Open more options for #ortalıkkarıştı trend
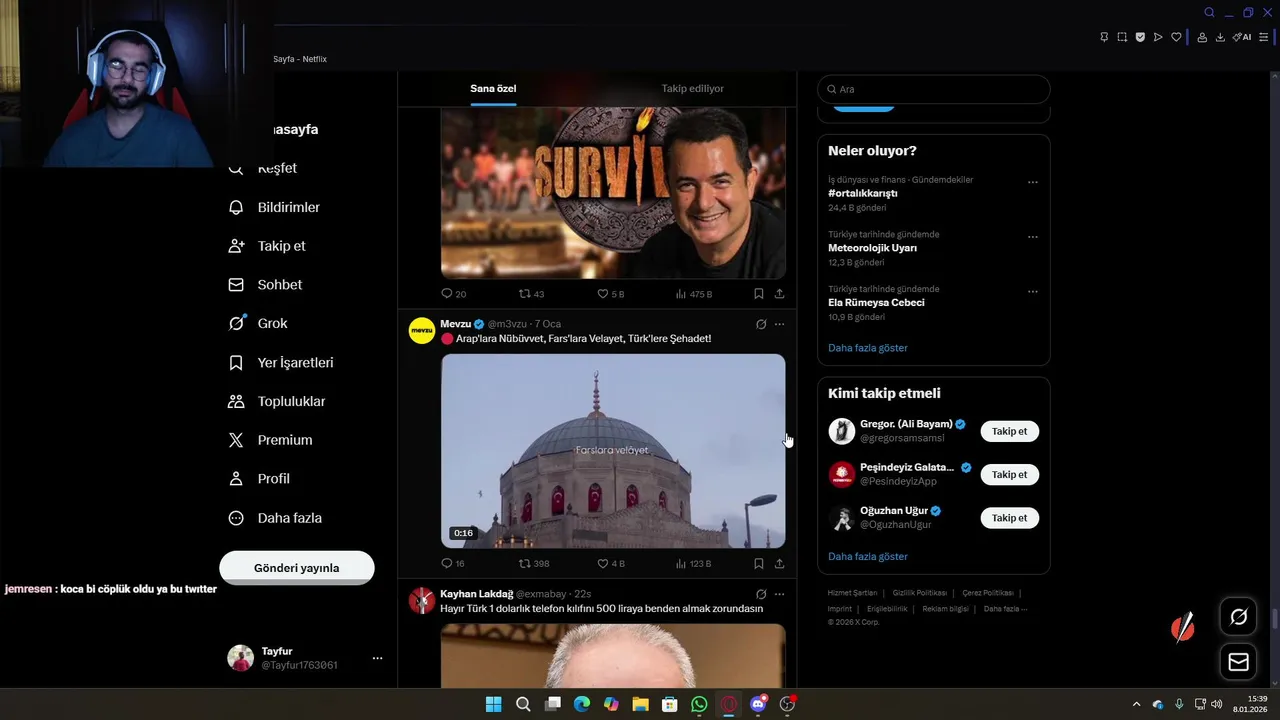 point(1033,182)
